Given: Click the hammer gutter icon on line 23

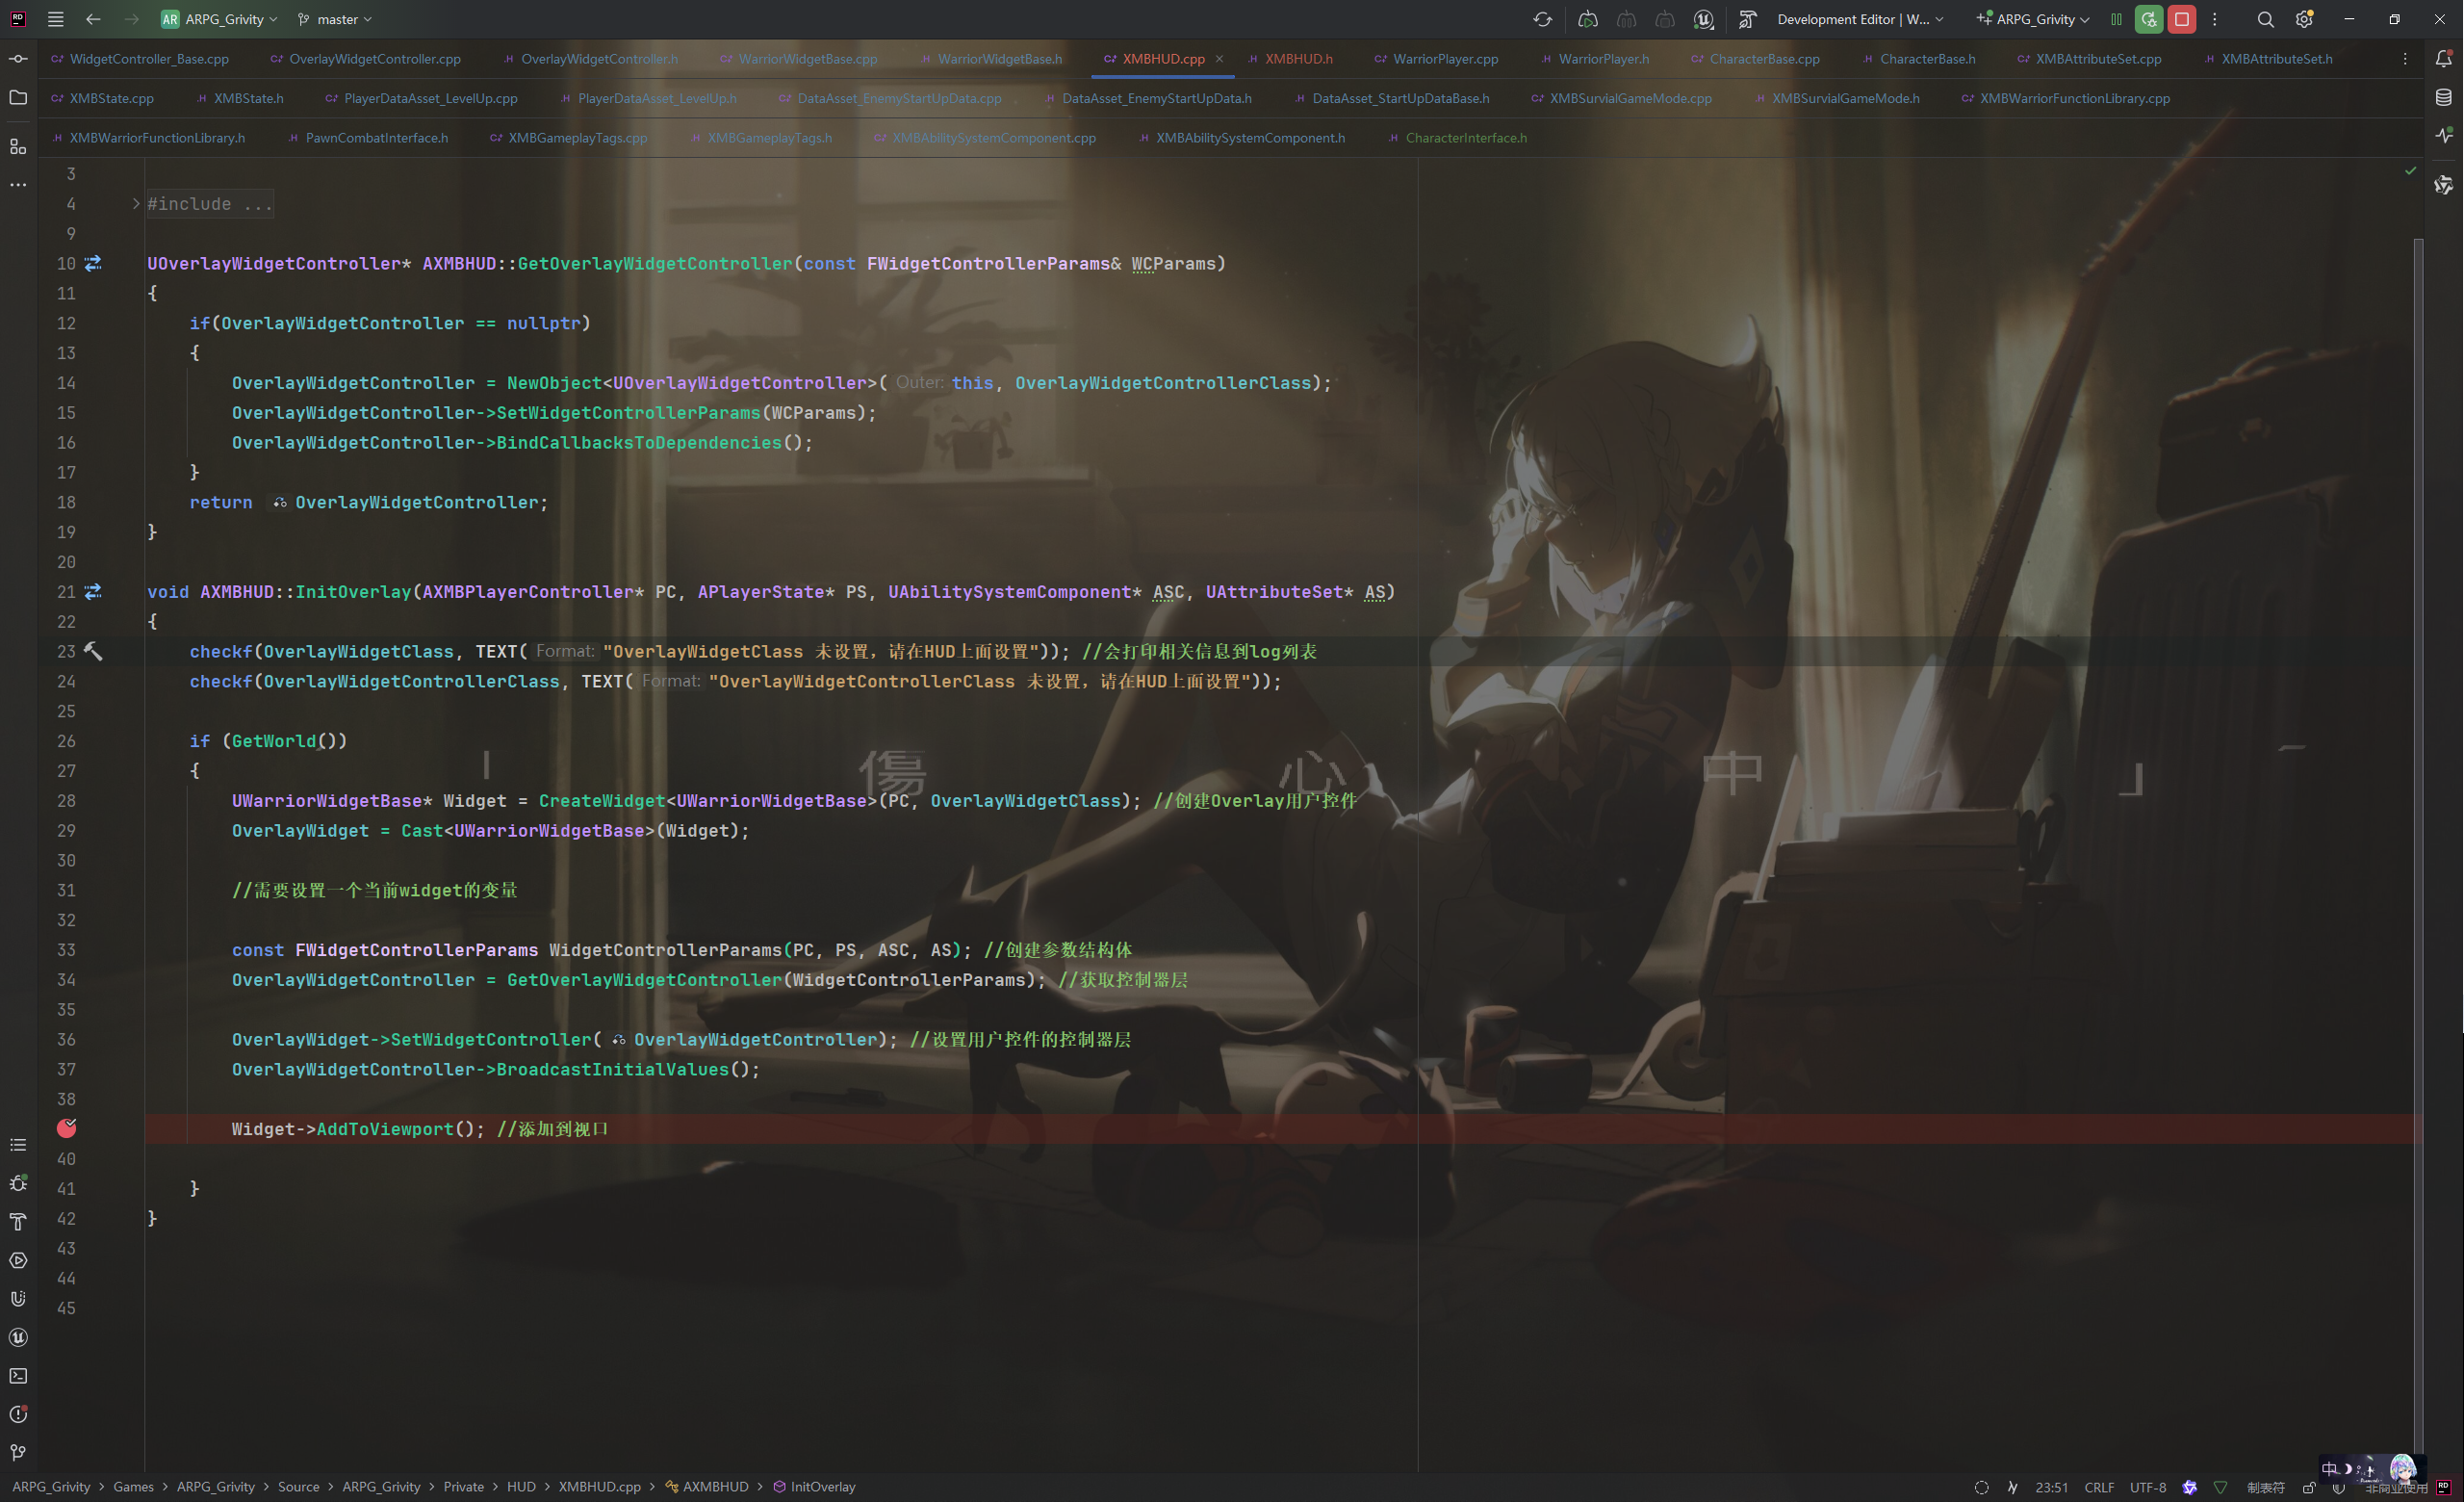Looking at the screenshot, I should click(x=93, y=651).
